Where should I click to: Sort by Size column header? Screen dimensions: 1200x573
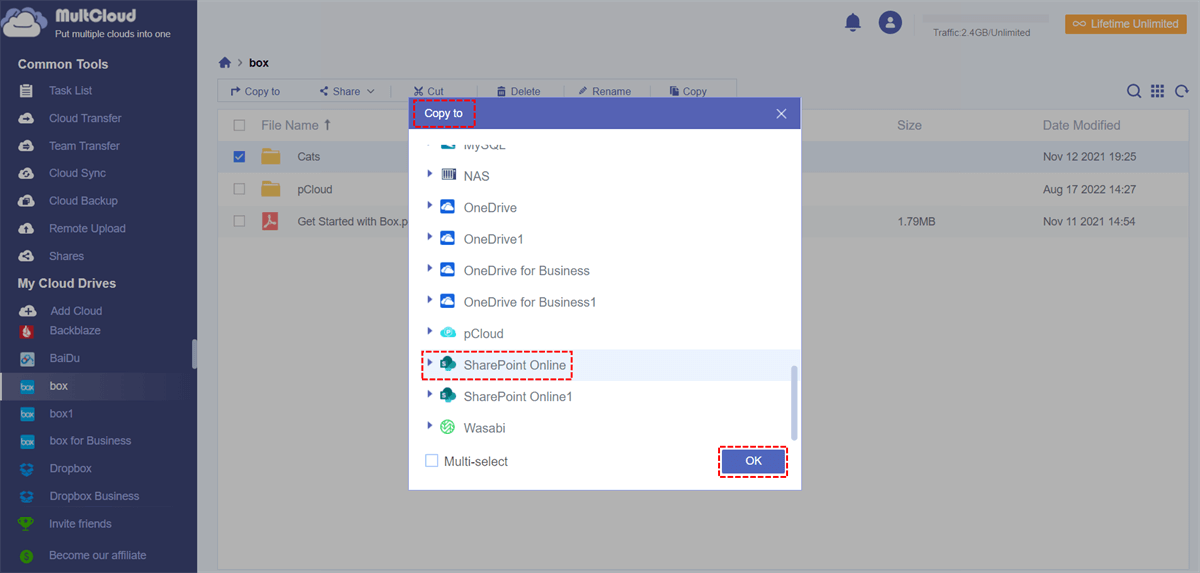(909, 125)
